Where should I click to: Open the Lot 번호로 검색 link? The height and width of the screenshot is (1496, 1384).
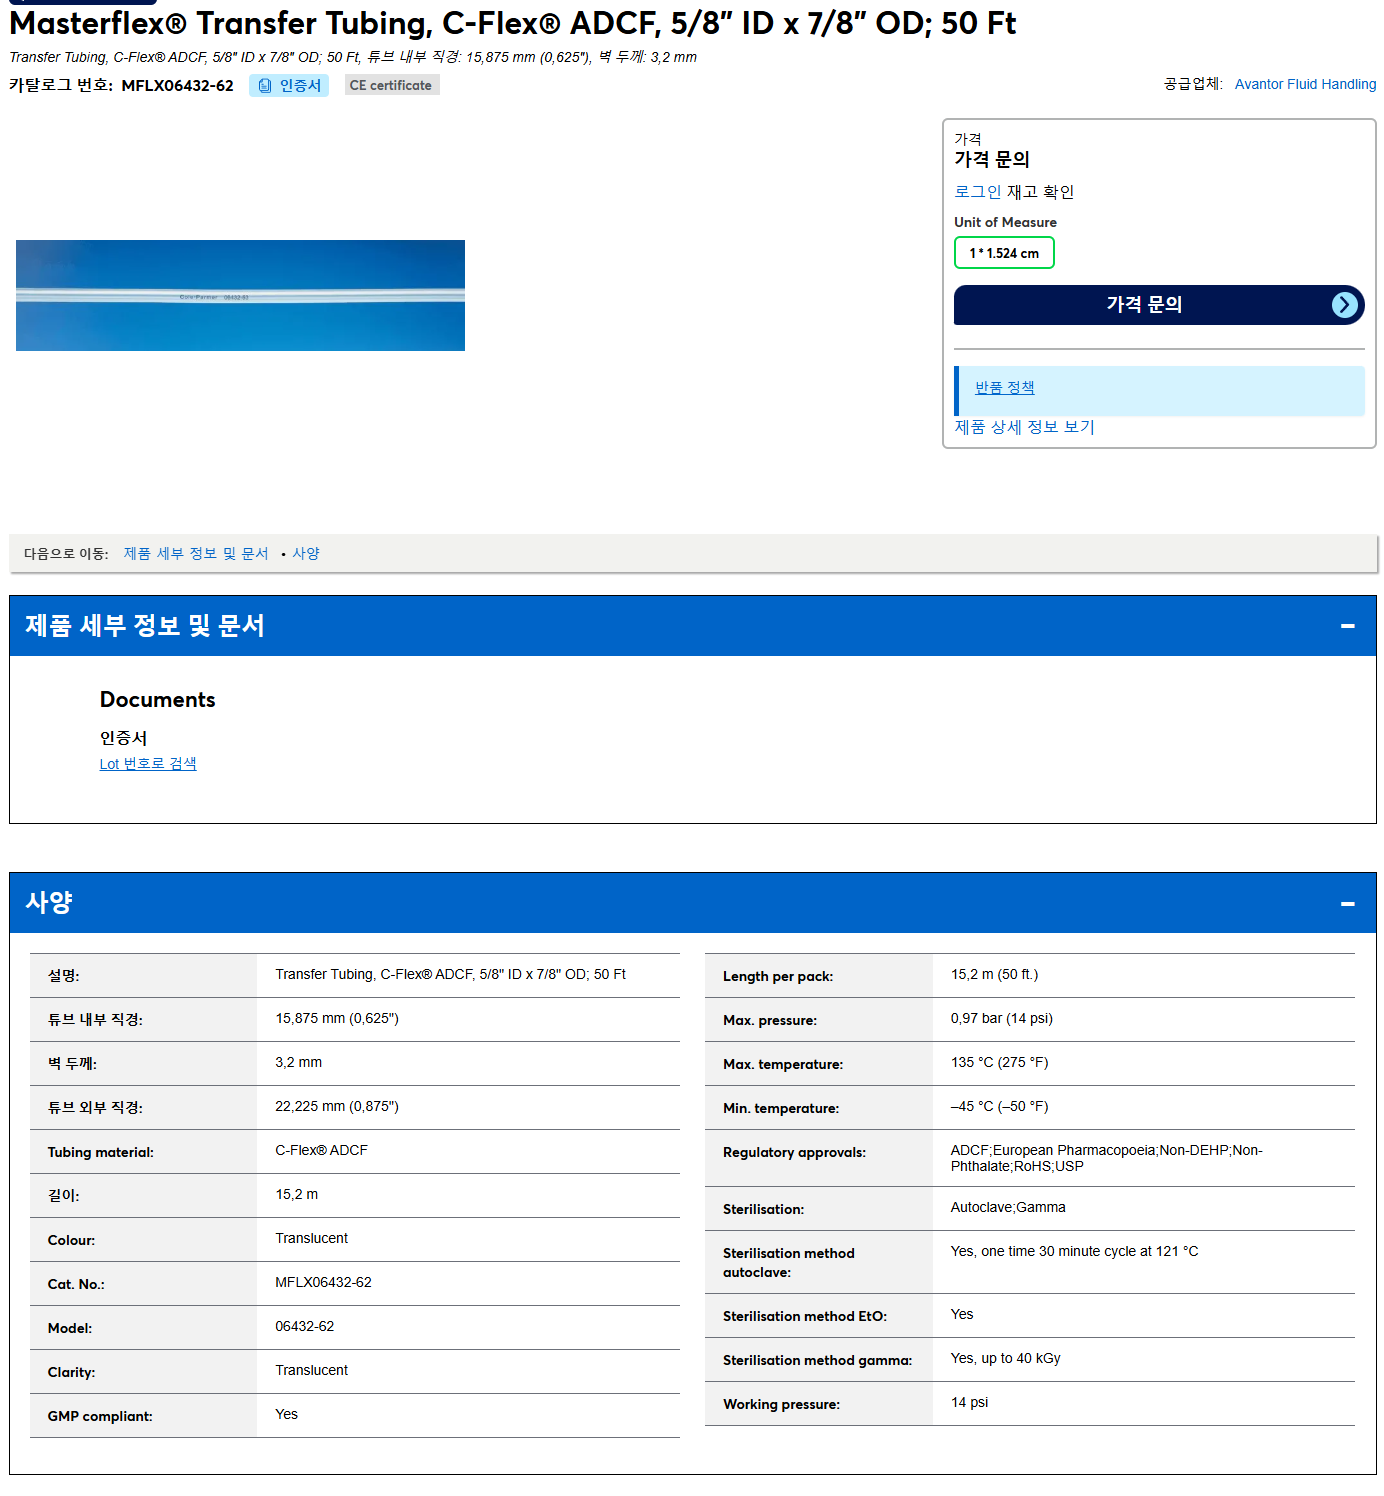click(x=148, y=764)
